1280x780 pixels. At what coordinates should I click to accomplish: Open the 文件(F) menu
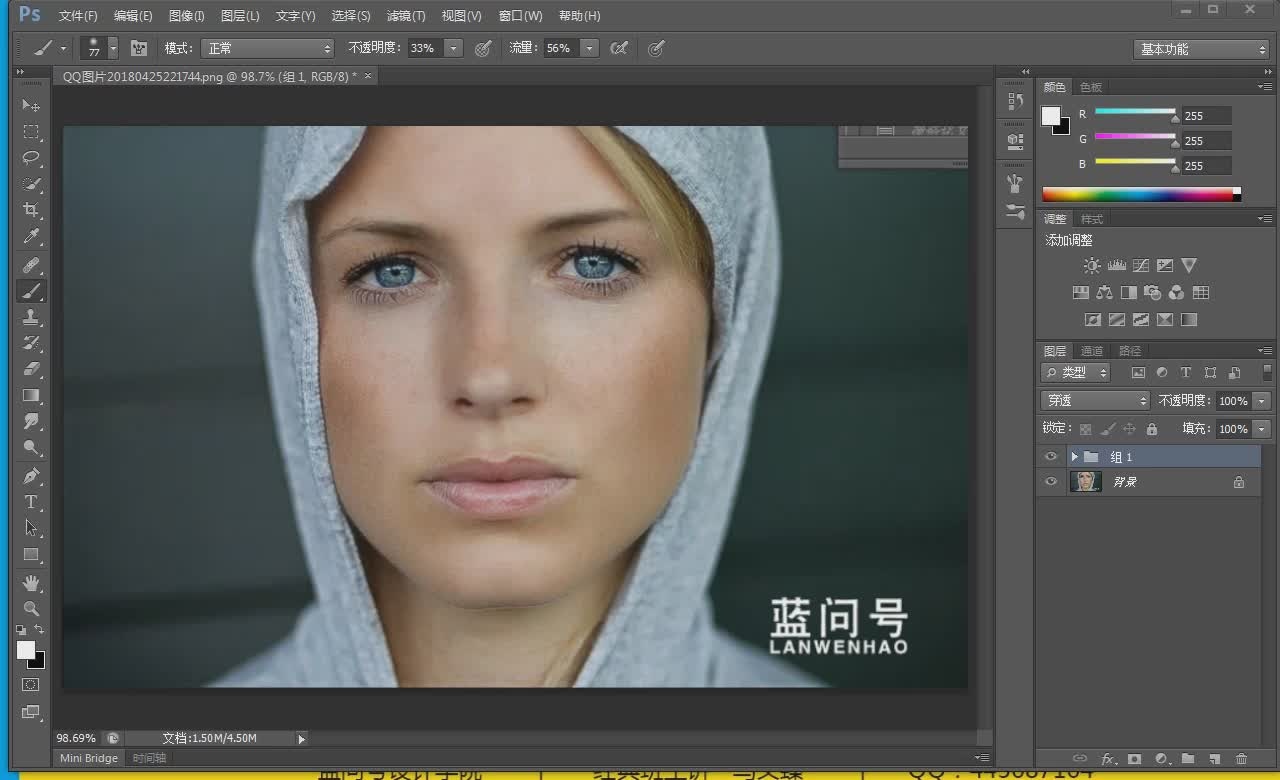78,16
